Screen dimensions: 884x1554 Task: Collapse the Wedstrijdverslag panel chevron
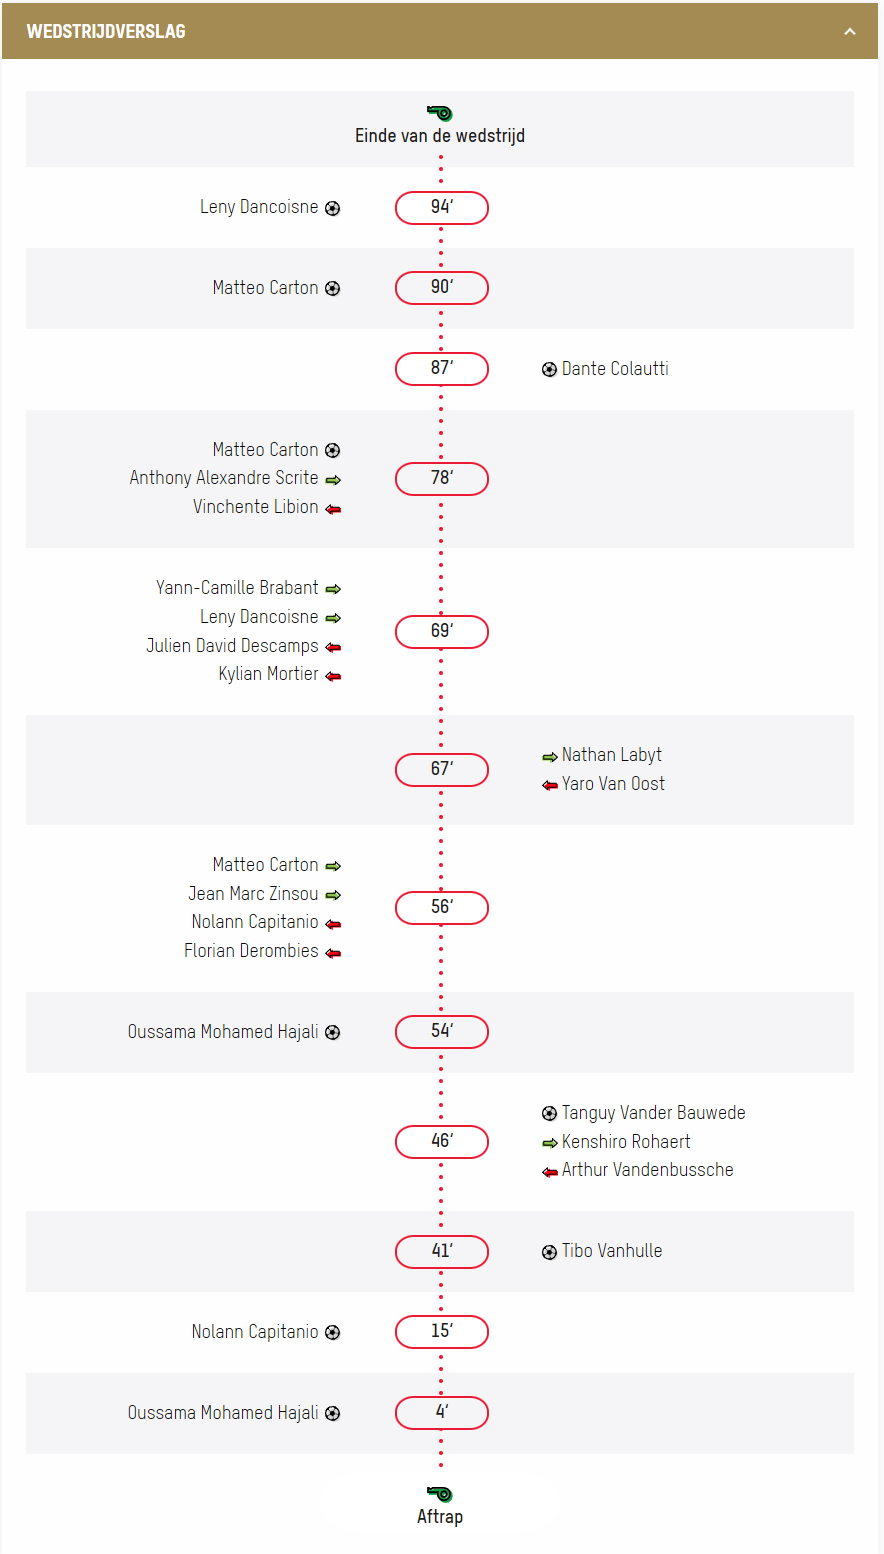pyautogui.click(x=850, y=31)
